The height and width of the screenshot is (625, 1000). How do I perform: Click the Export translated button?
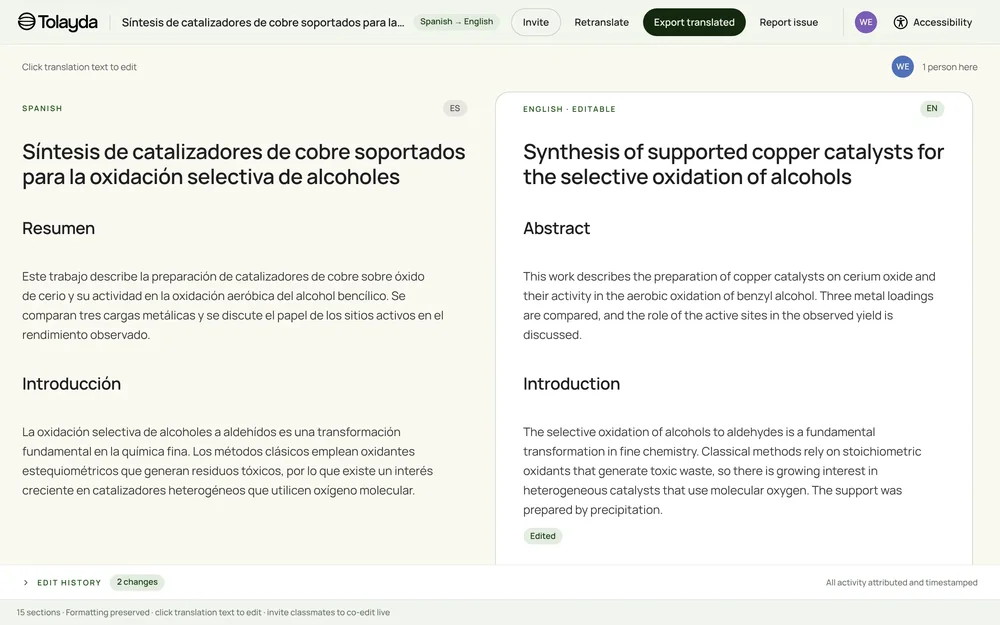(x=694, y=22)
